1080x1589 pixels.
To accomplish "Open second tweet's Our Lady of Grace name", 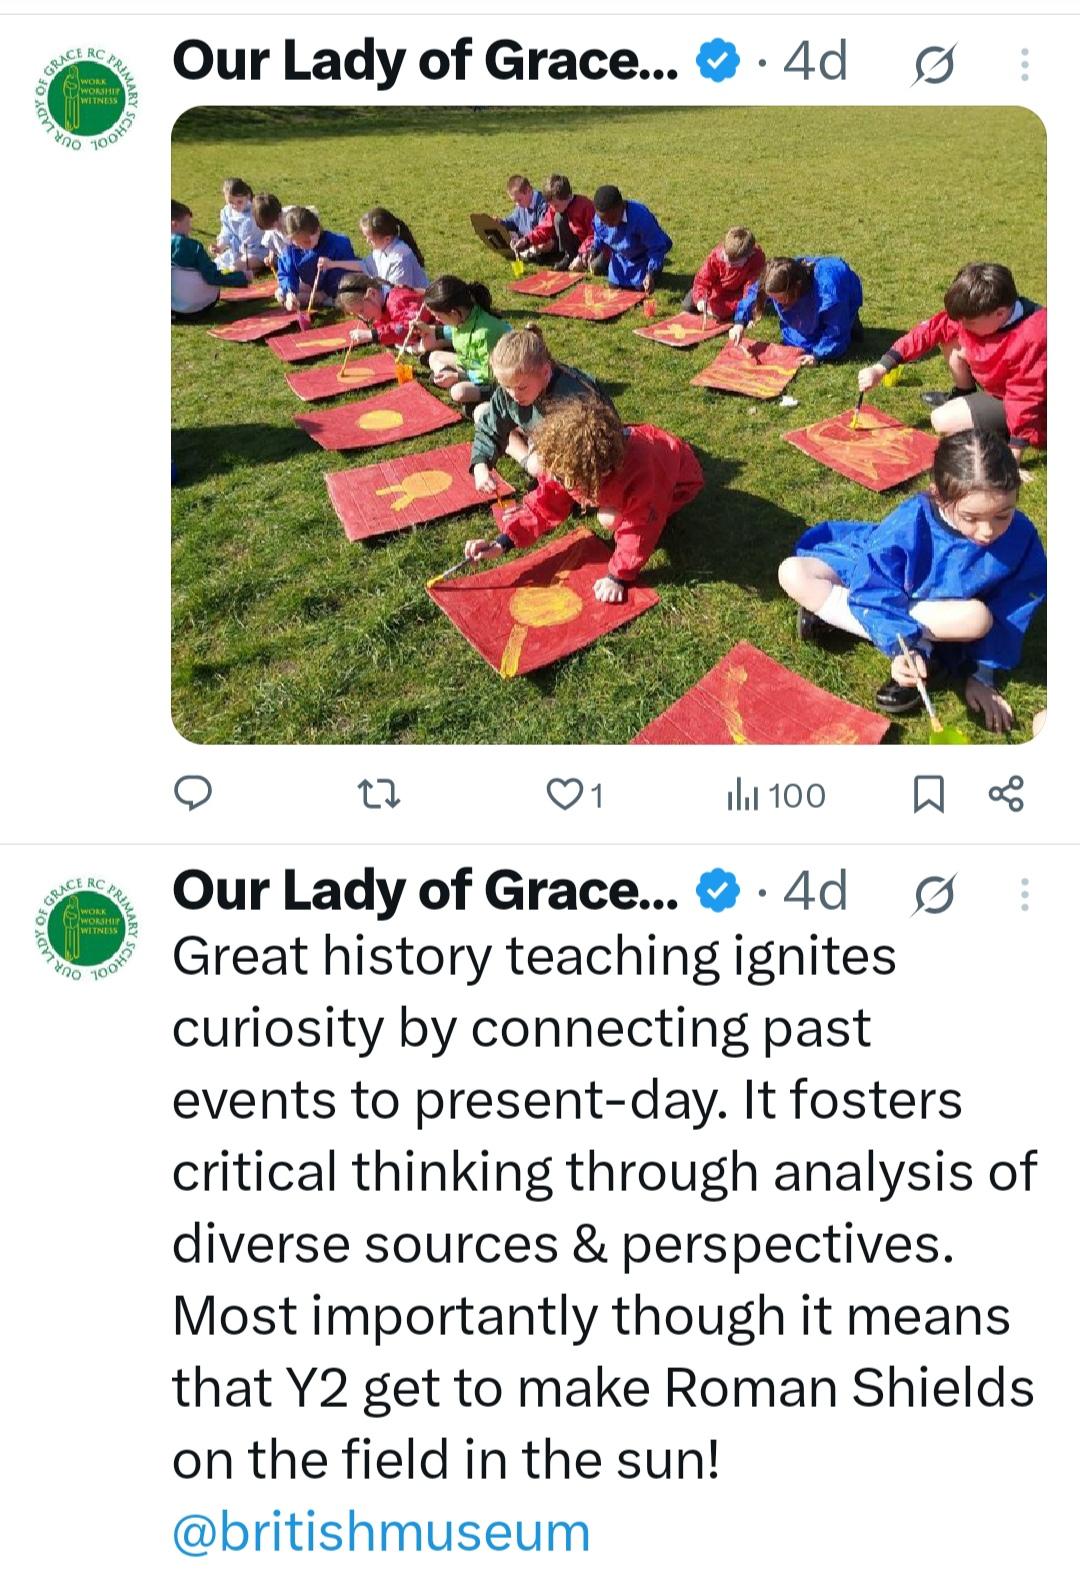I will click(x=426, y=891).
